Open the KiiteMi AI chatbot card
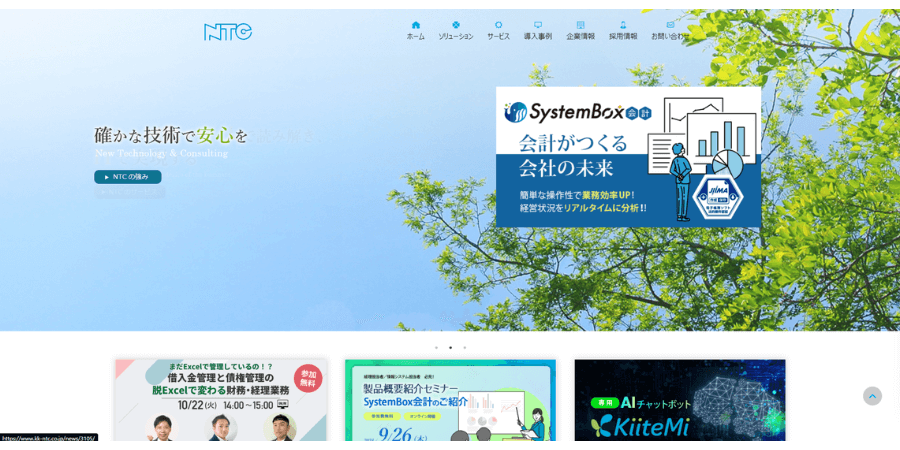 [x=680, y=400]
